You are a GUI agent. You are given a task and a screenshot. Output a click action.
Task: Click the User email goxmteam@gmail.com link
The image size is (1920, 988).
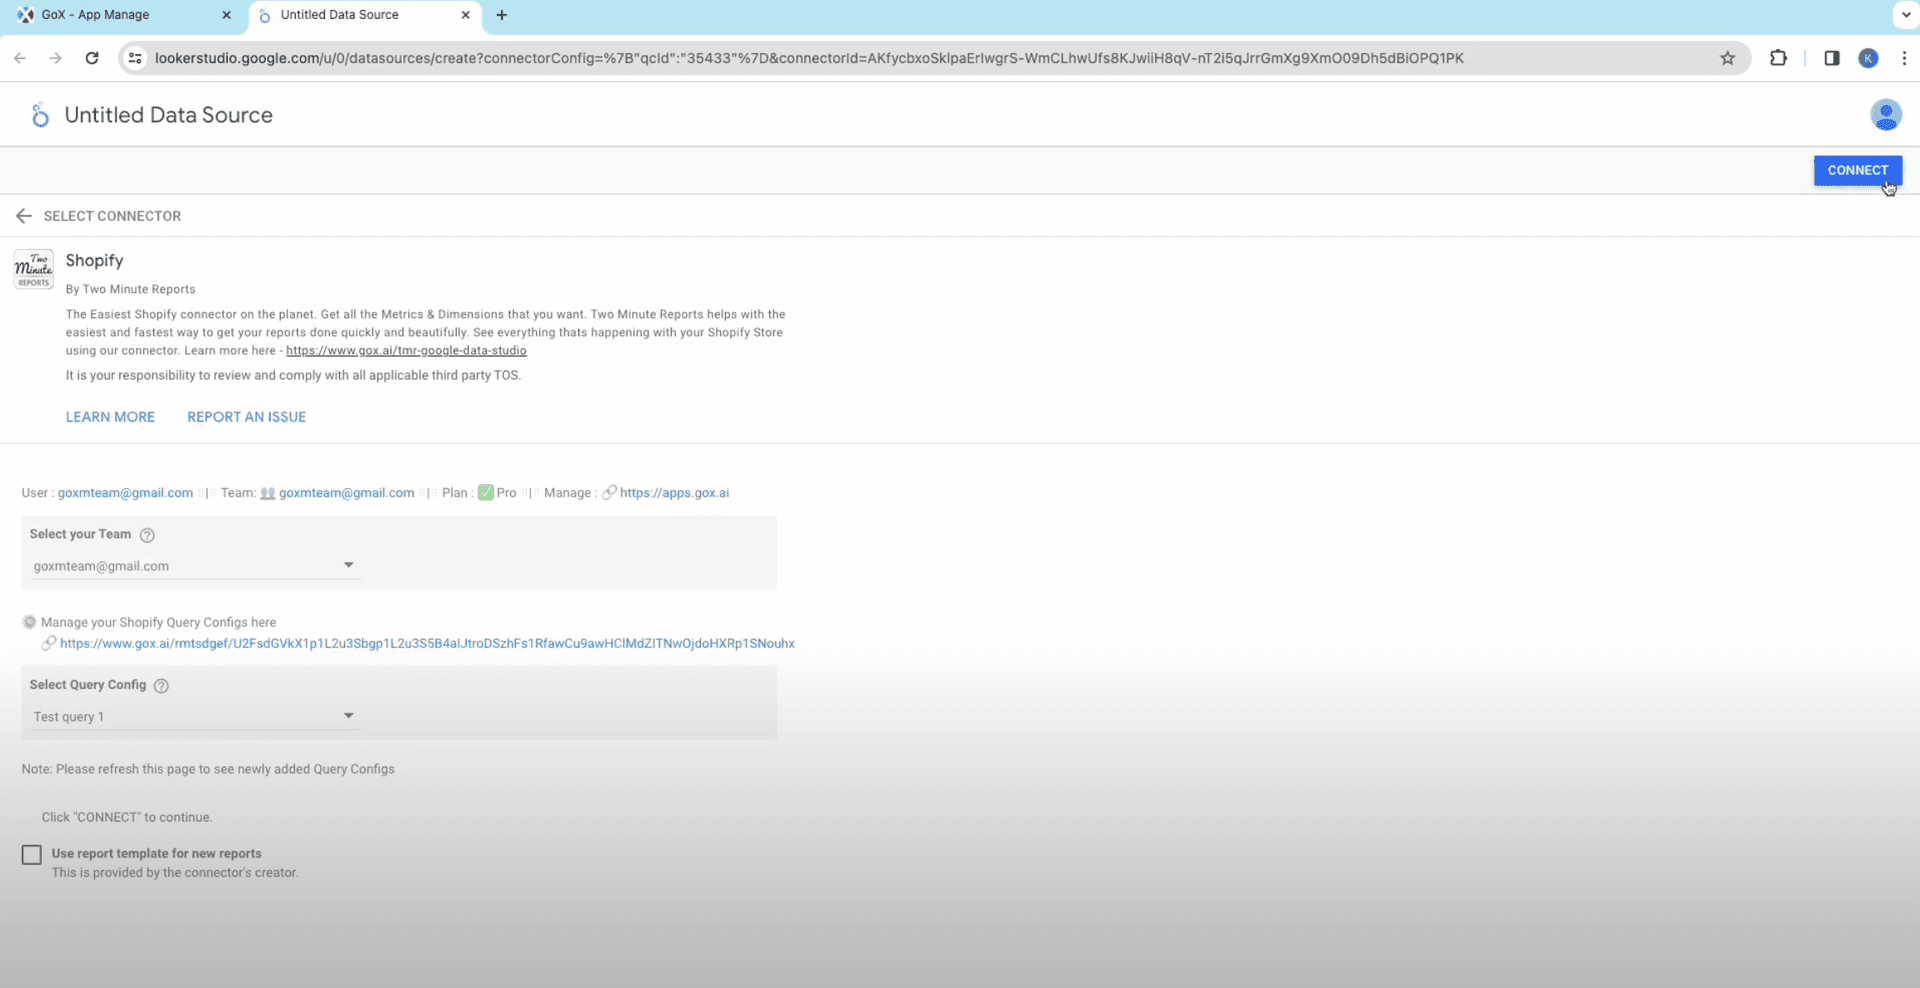125,493
